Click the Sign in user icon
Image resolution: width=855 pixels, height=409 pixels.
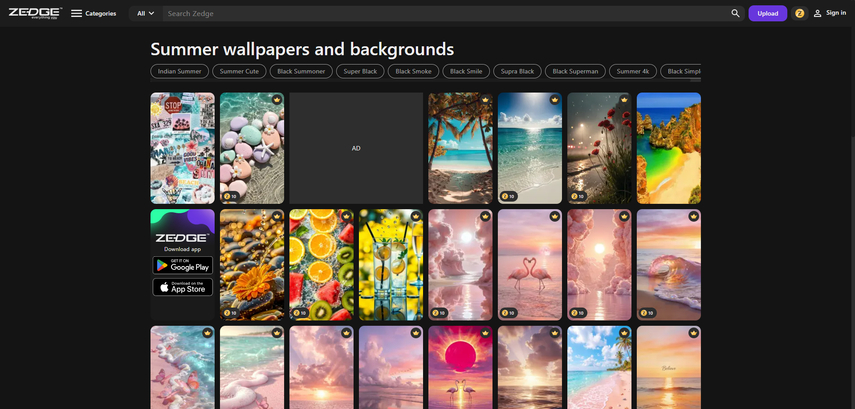tap(817, 14)
